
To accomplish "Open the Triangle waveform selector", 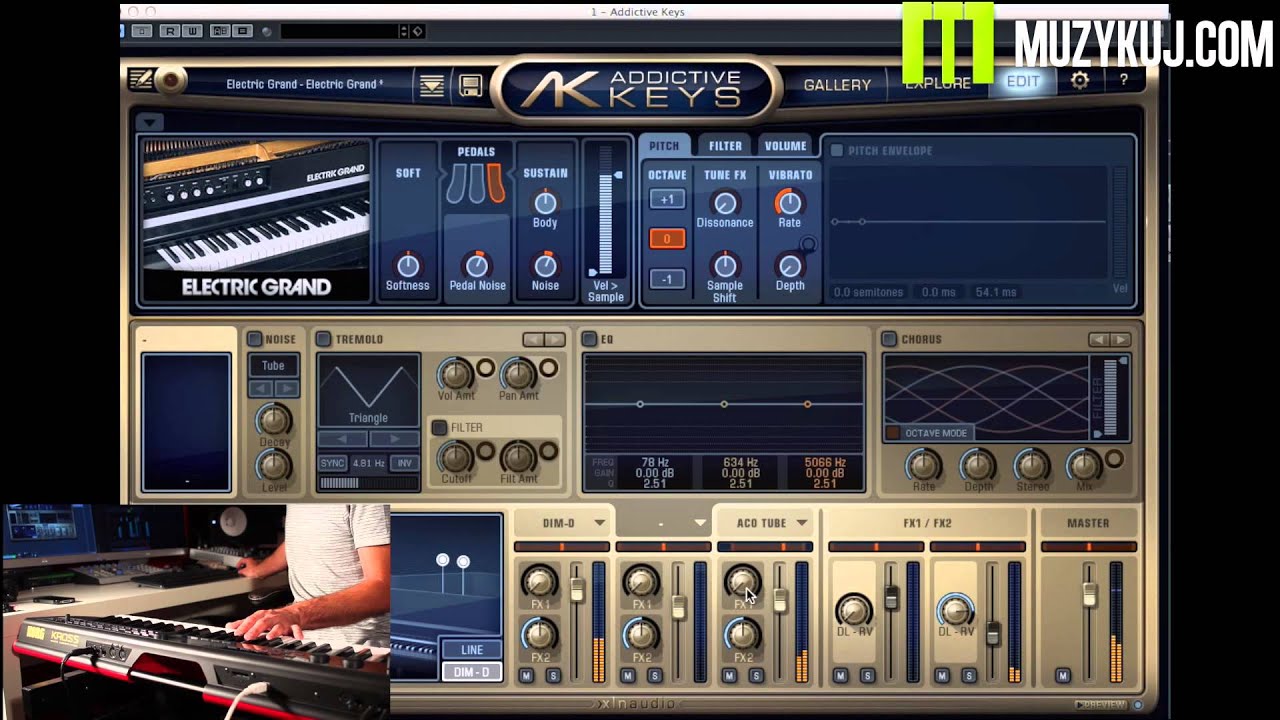I will (x=368, y=391).
